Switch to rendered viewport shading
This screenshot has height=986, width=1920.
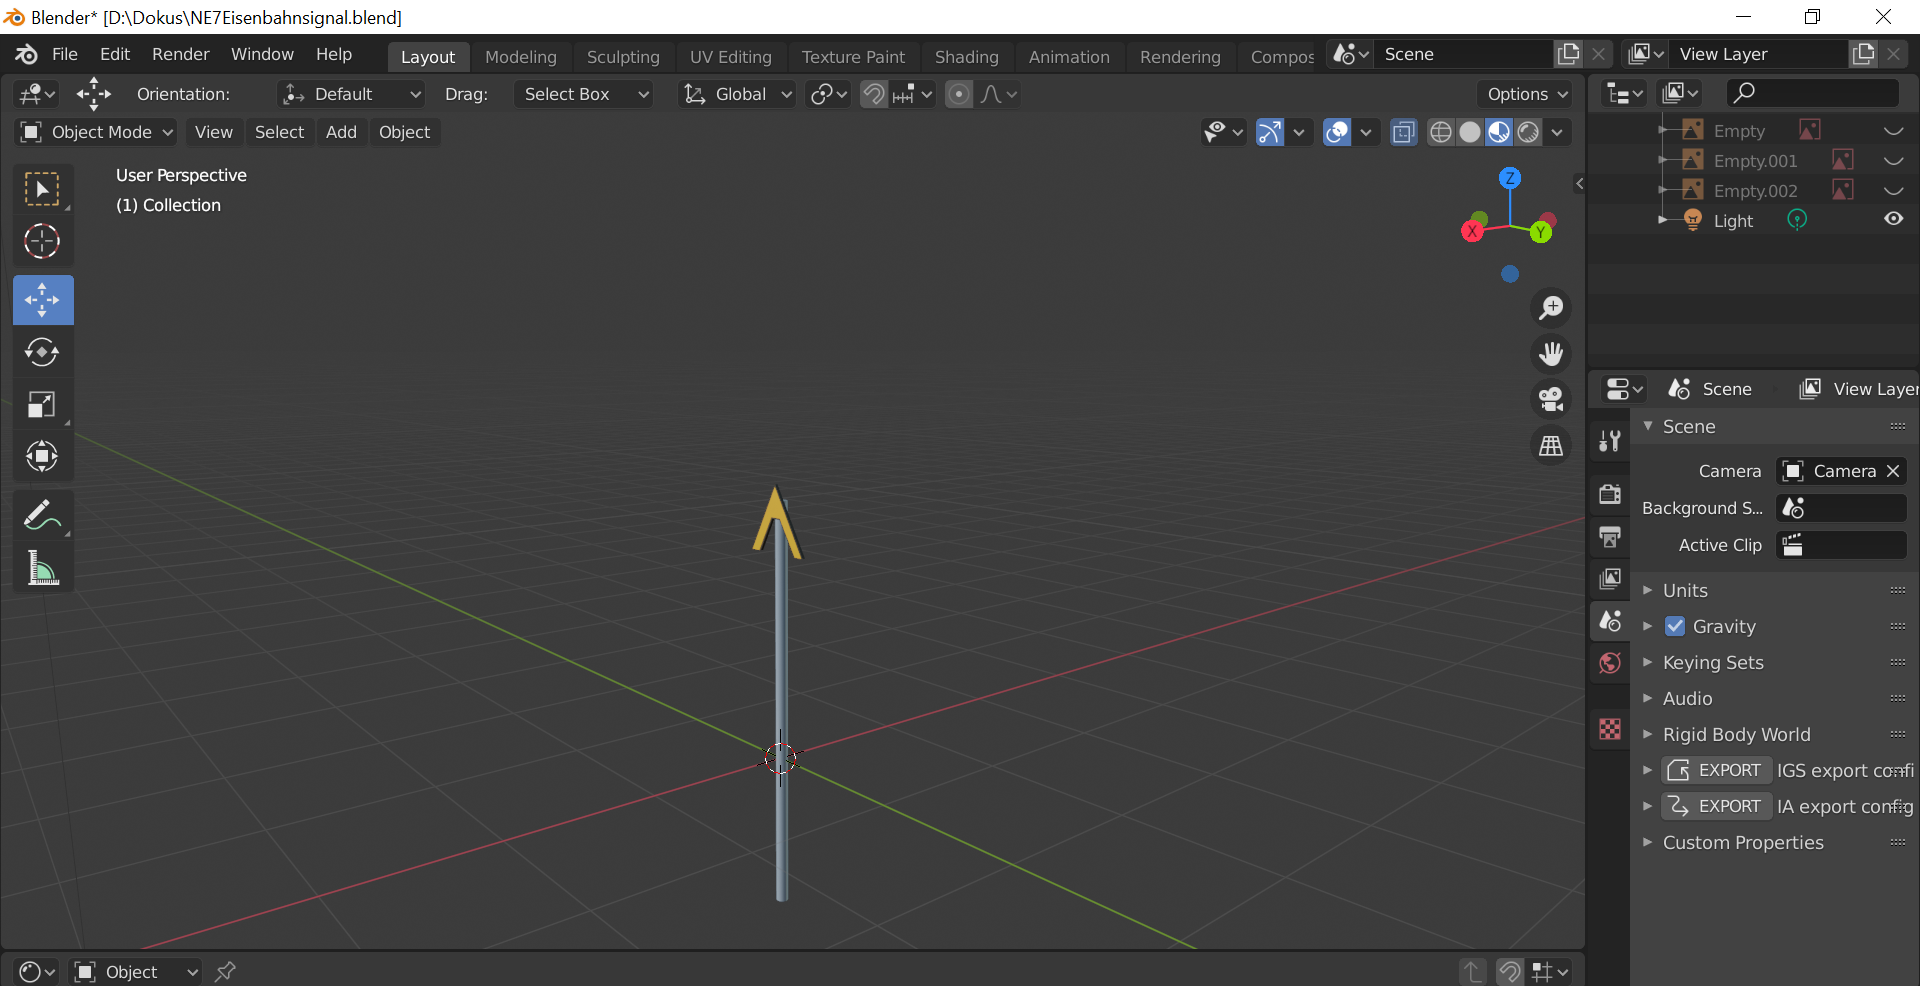(x=1528, y=132)
